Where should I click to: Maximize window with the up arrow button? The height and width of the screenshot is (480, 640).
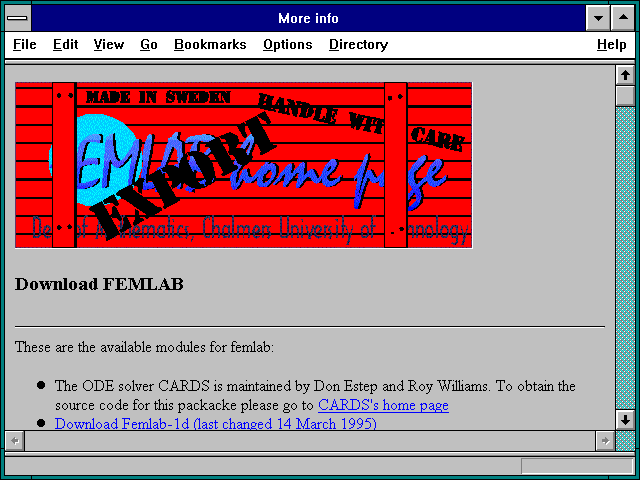[623, 18]
